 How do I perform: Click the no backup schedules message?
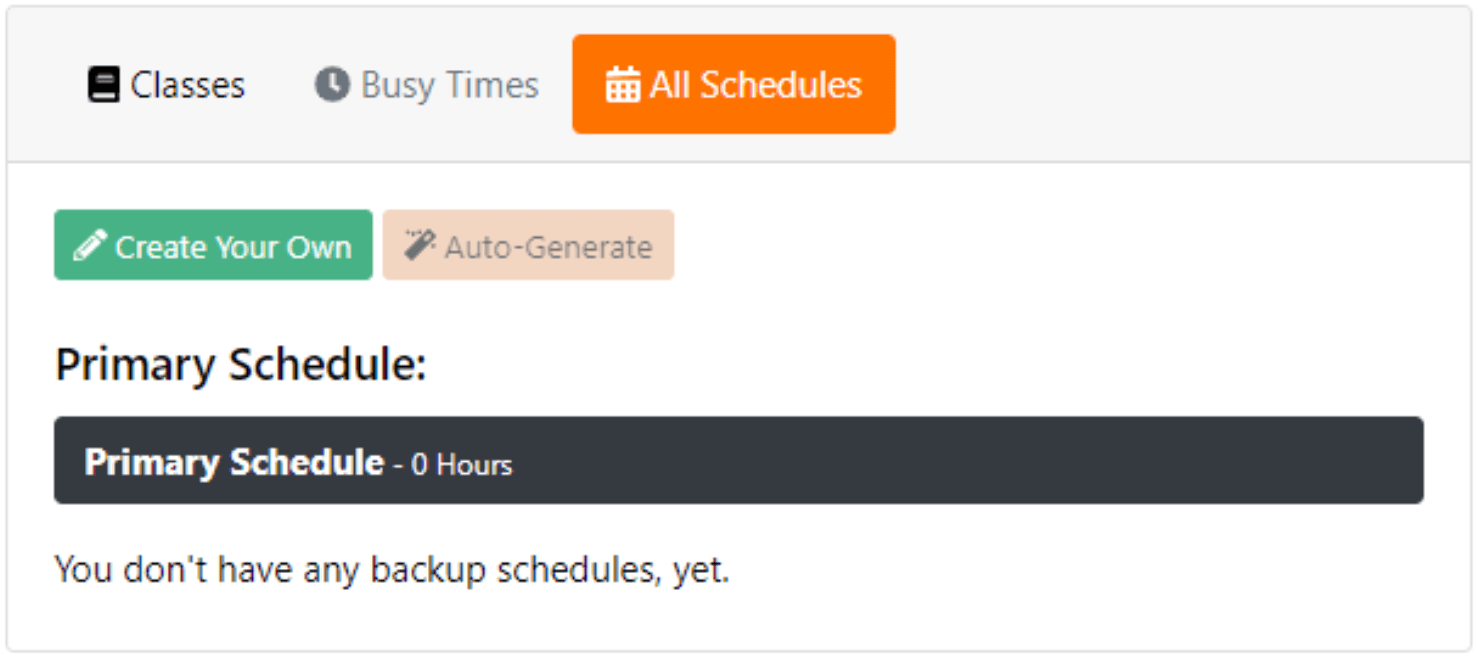(x=392, y=570)
